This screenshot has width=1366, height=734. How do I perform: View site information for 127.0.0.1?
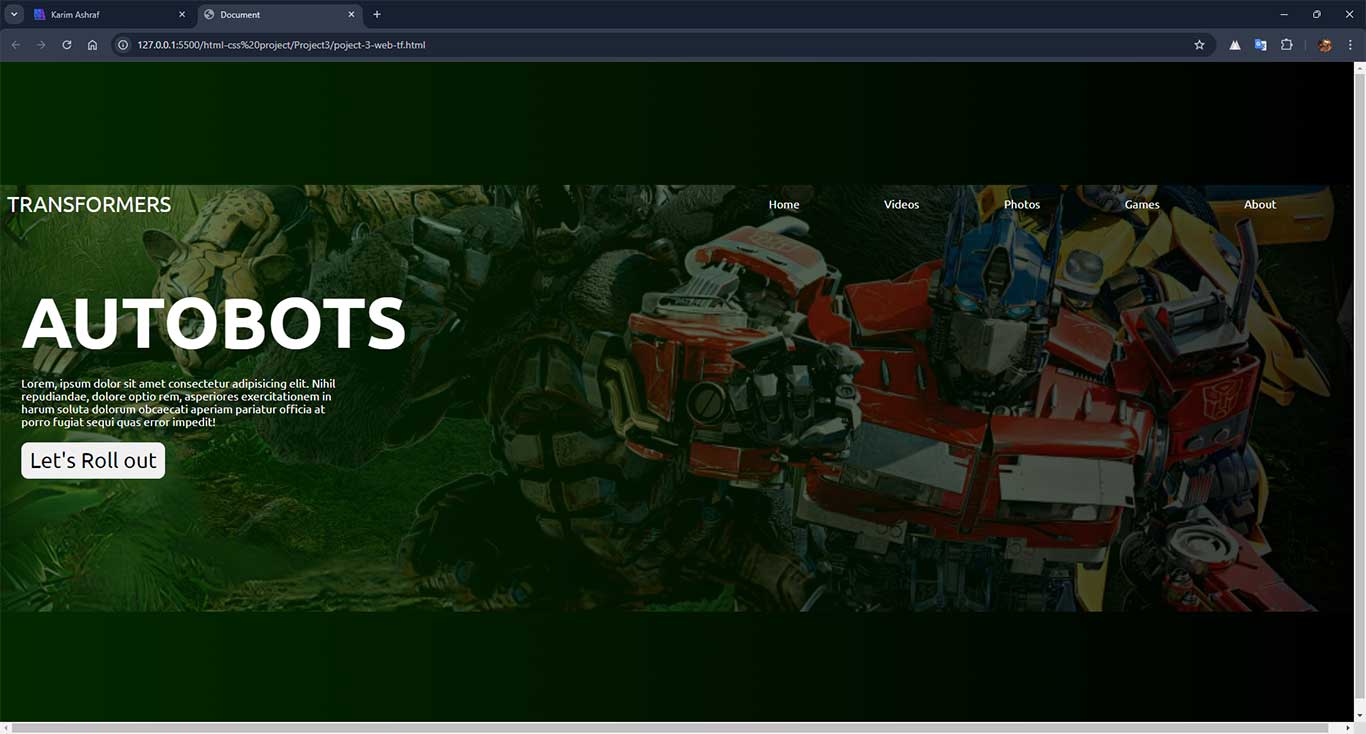[x=123, y=45]
